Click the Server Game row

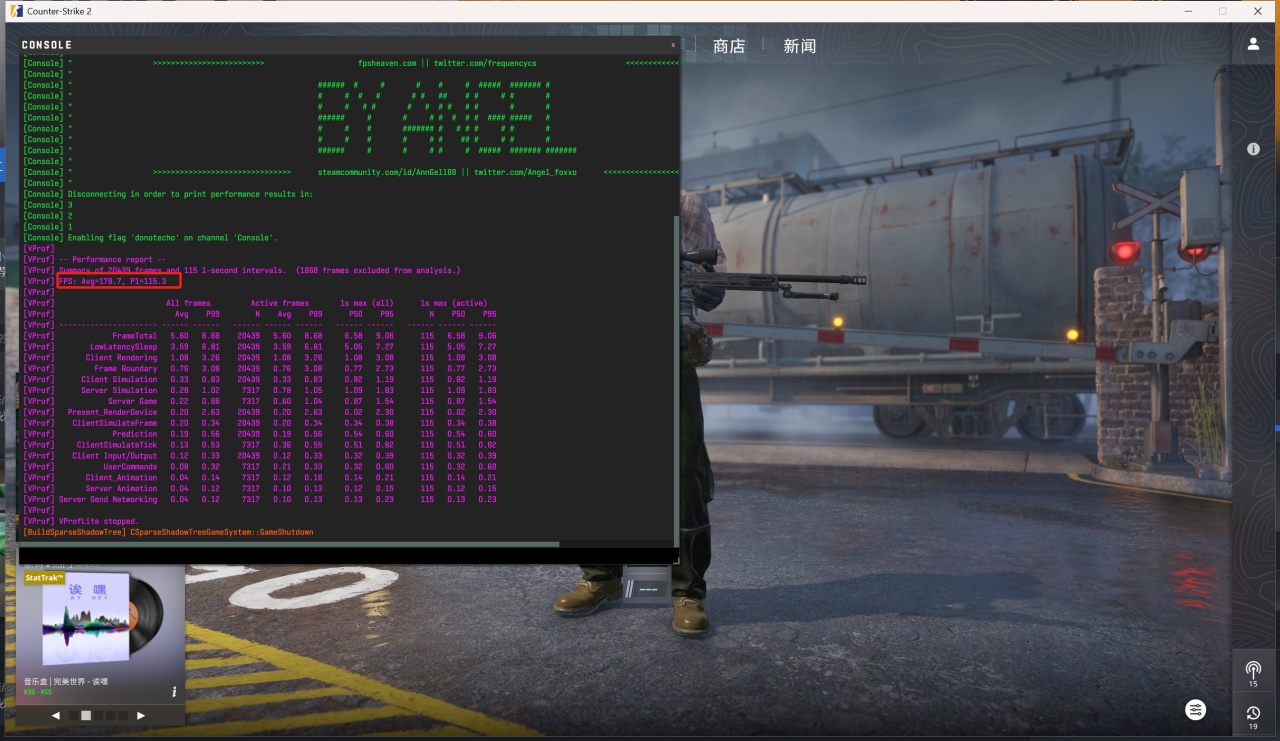tap(259, 401)
